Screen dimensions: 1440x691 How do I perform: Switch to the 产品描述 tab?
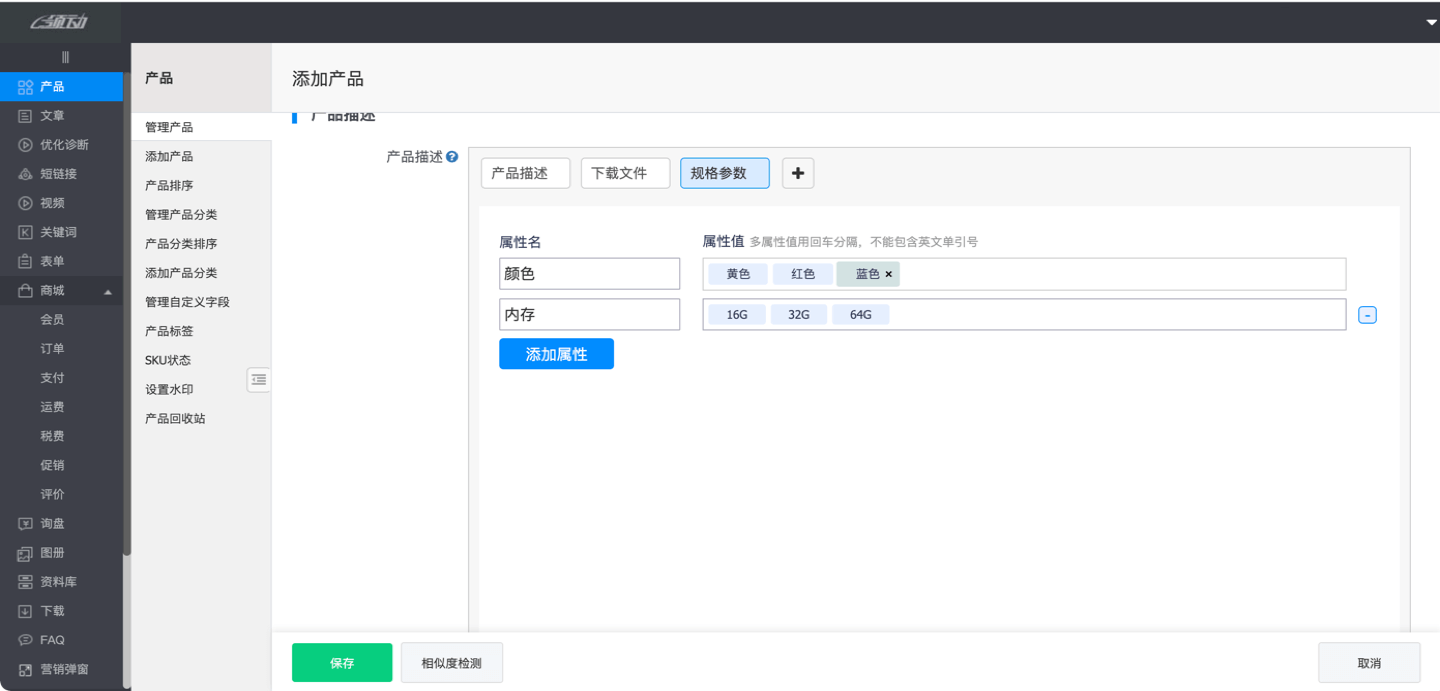[x=525, y=173]
